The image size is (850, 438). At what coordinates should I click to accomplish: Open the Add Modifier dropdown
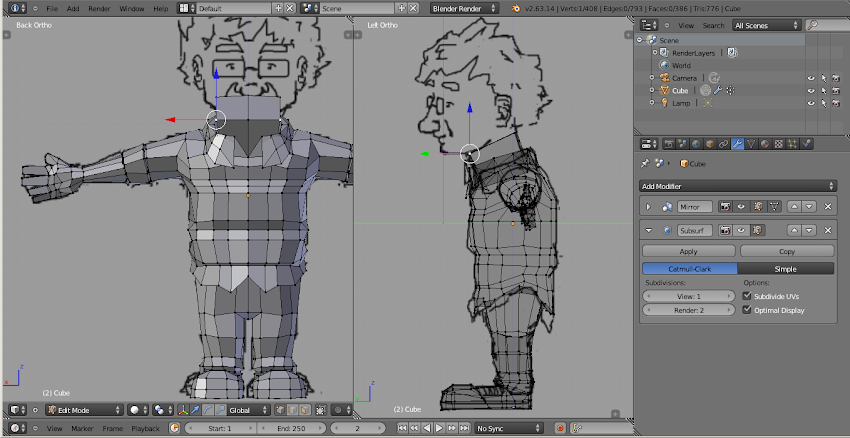coord(738,186)
